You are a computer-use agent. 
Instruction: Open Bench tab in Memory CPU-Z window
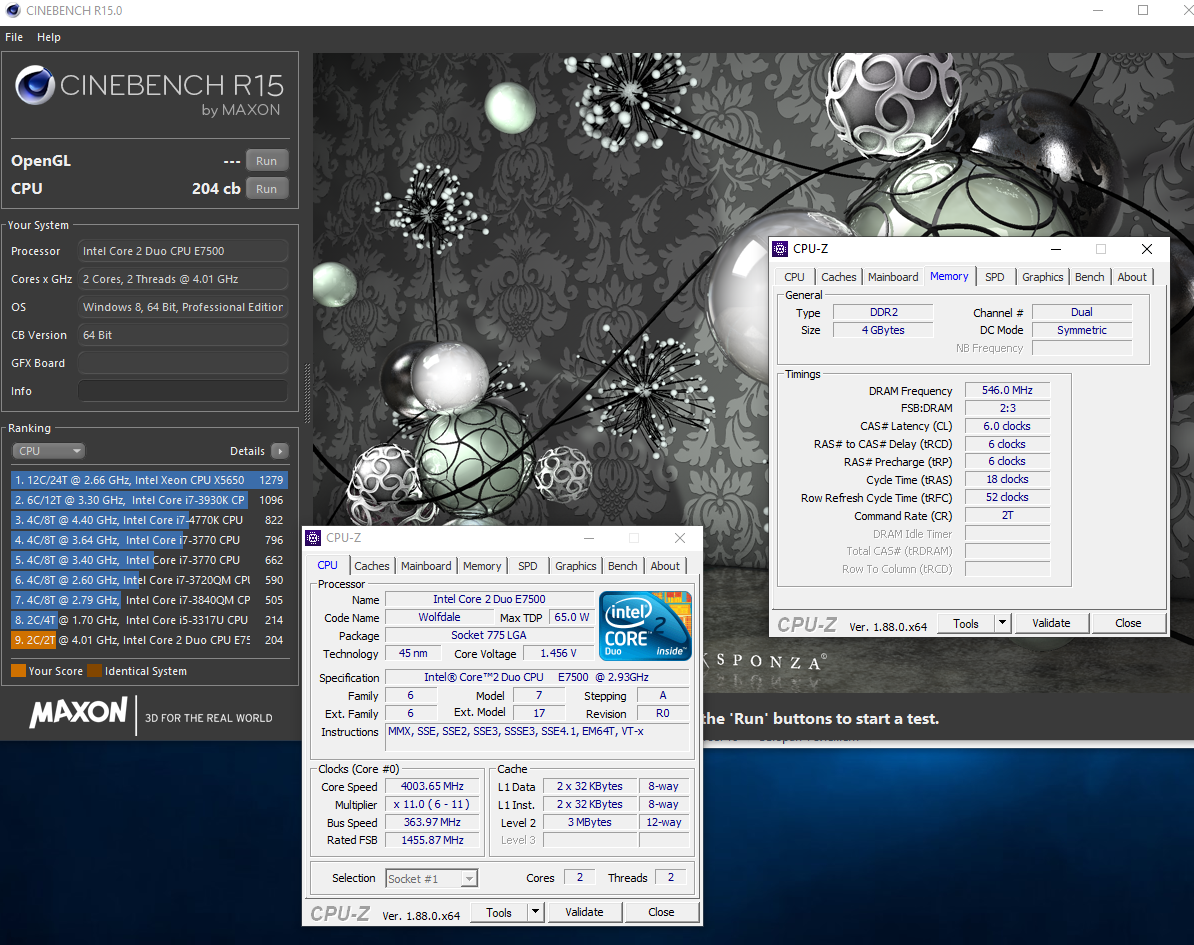(x=1090, y=277)
